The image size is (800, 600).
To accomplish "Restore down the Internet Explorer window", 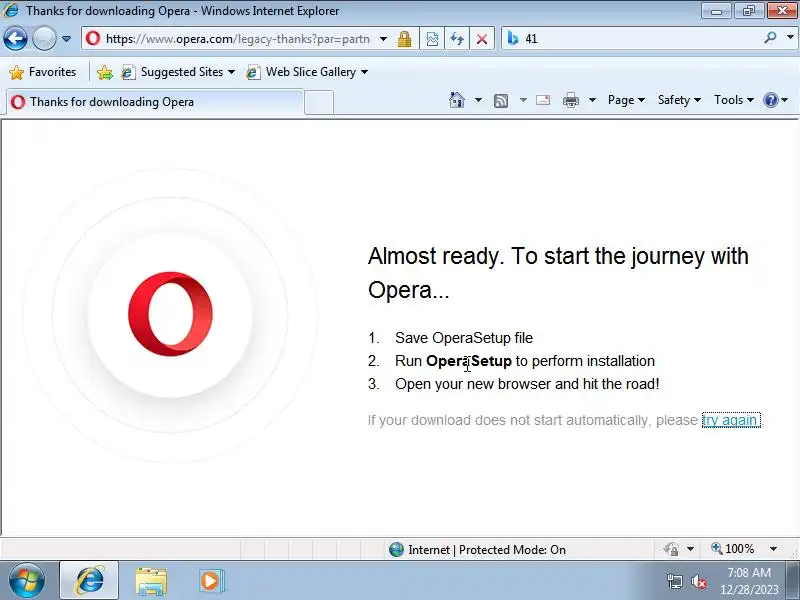I will coord(748,11).
